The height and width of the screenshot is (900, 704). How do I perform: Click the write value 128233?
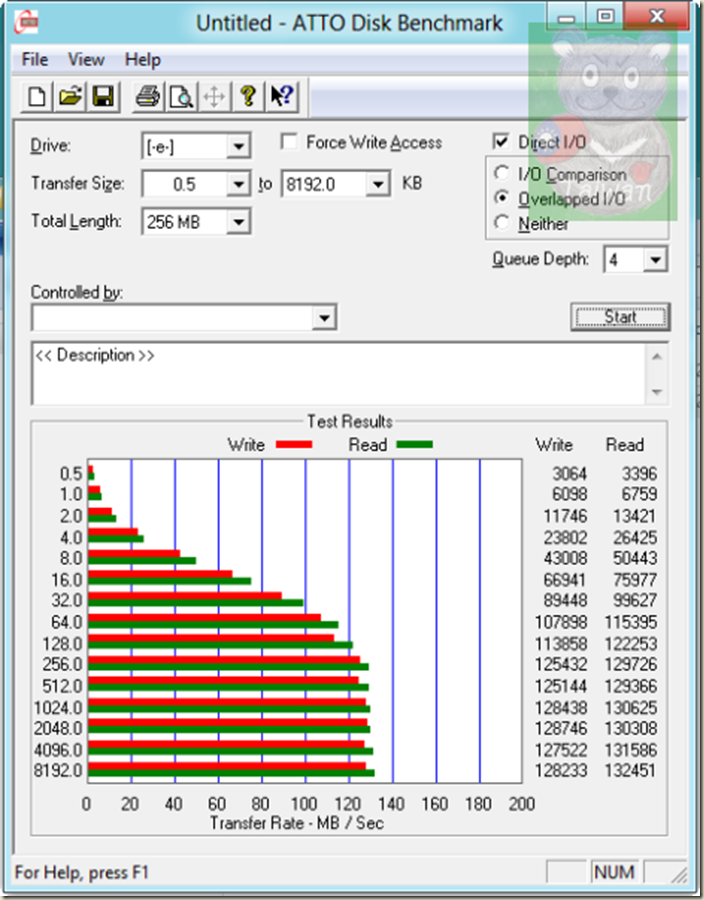561,770
